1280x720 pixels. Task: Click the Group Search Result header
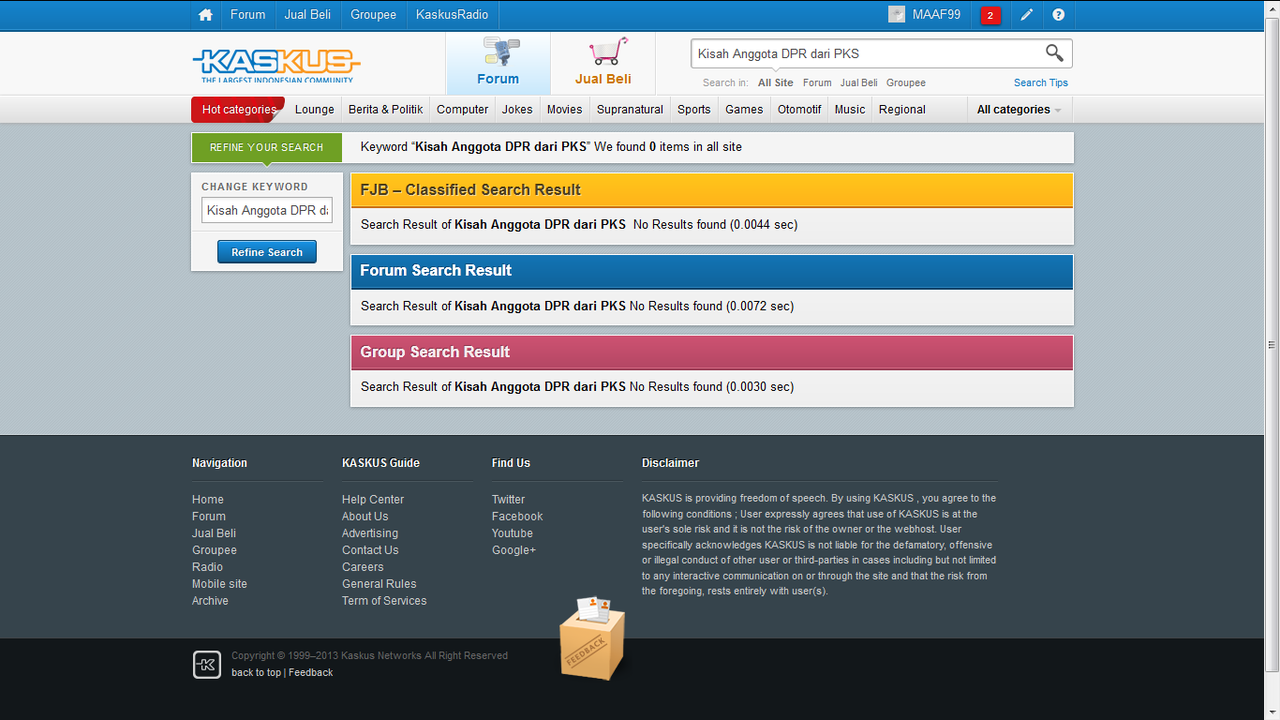point(712,352)
